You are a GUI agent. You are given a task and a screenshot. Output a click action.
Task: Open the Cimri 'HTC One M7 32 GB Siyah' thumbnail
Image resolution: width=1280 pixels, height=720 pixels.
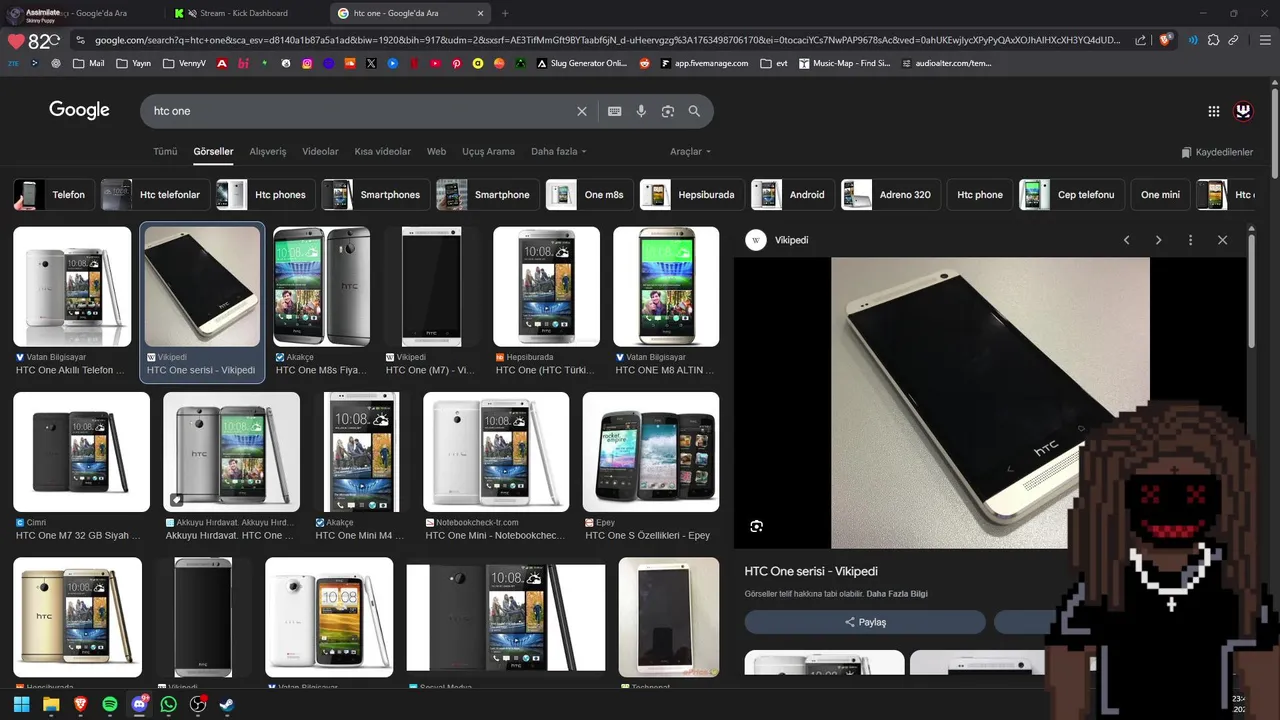pyautogui.click(x=81, y=452)
